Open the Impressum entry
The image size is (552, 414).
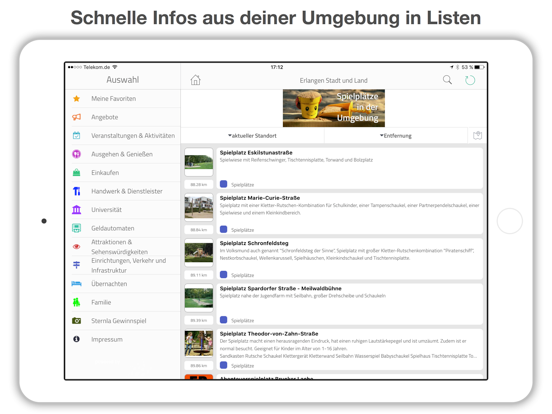(x=123, y=339)
